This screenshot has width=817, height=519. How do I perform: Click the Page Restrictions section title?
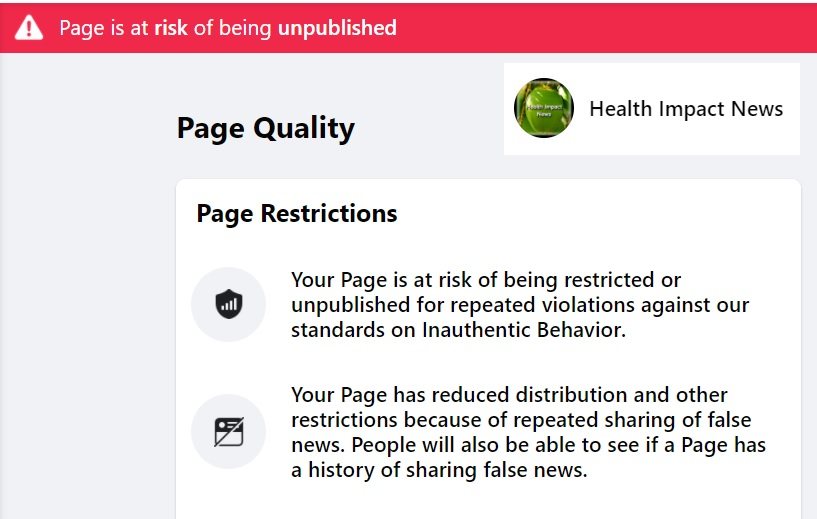coord(296,213)
